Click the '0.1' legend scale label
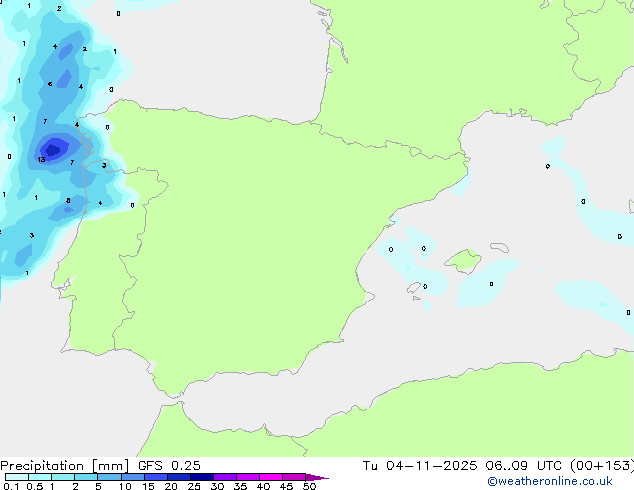The width and height of the screenshot is (634, 490). coord(11,486)
